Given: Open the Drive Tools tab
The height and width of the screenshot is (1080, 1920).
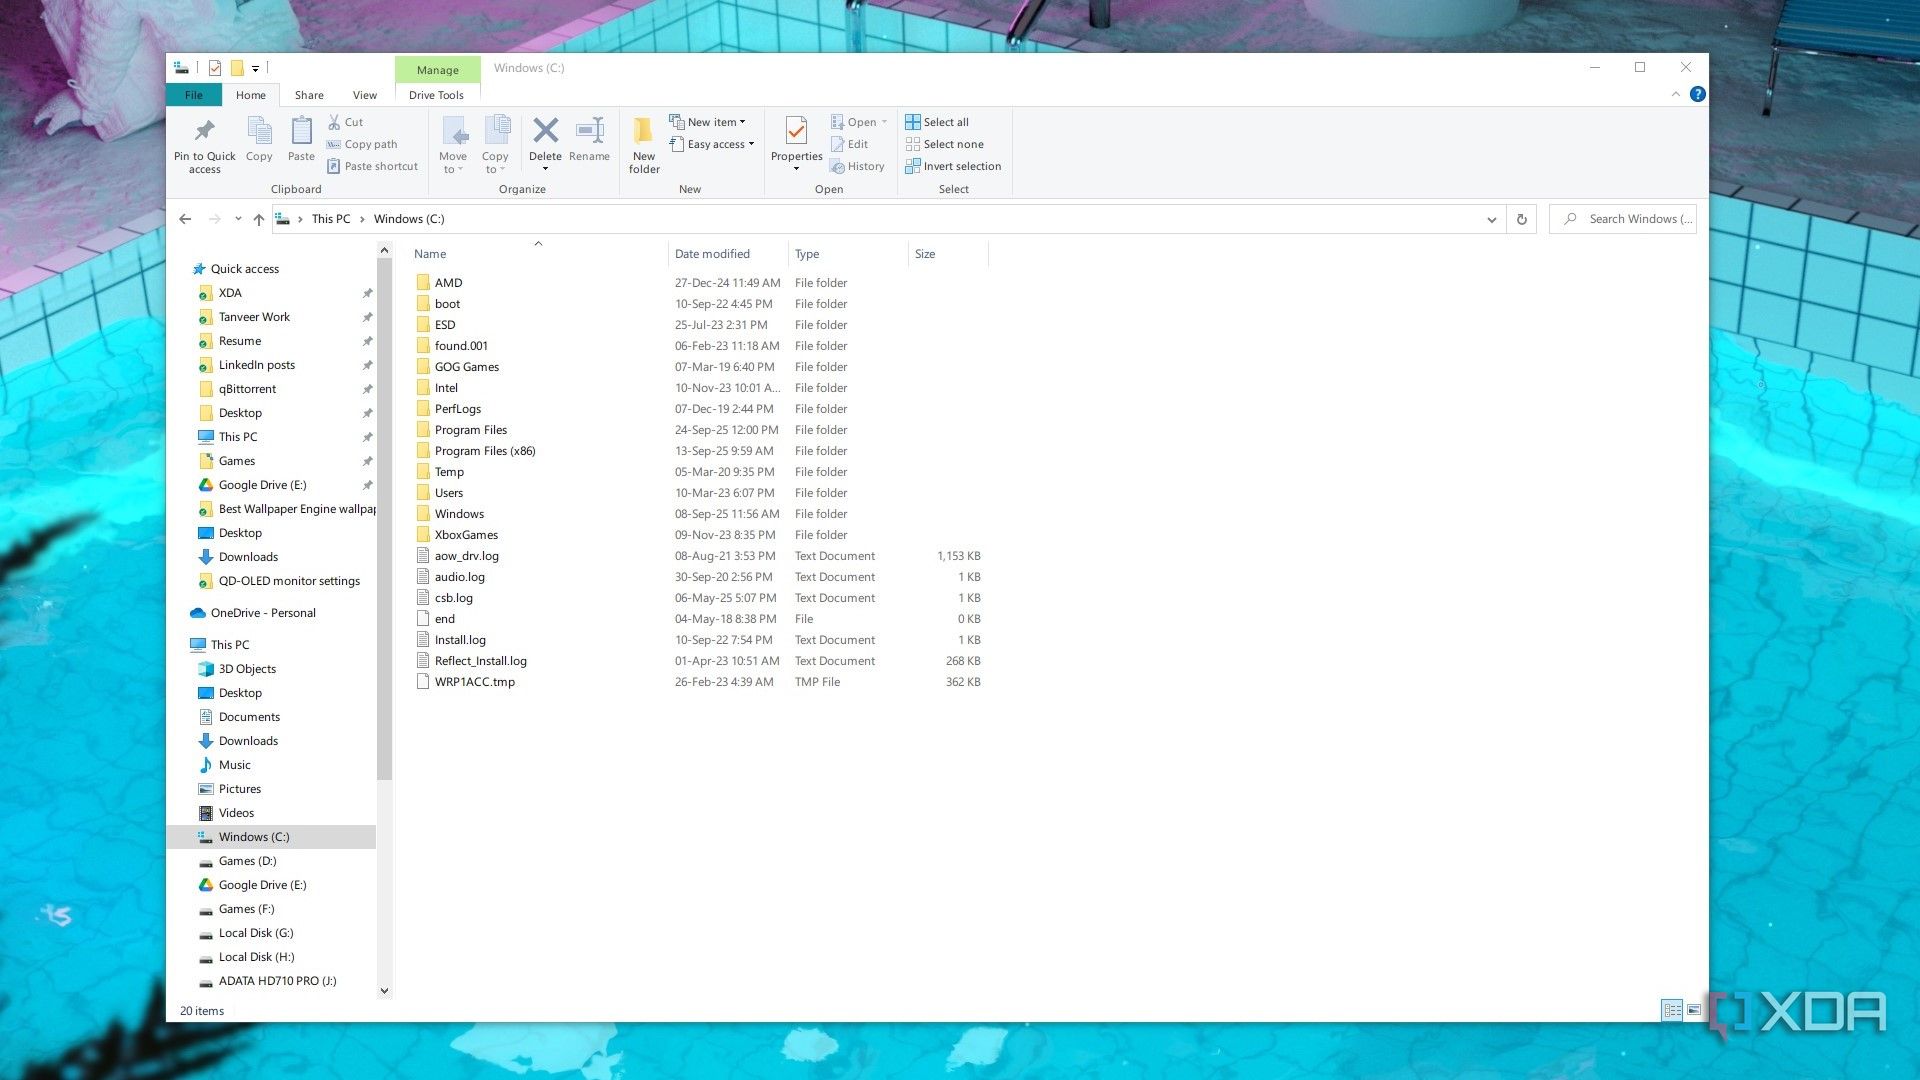Looking at the screenshot, I should (x=436, y=95).
